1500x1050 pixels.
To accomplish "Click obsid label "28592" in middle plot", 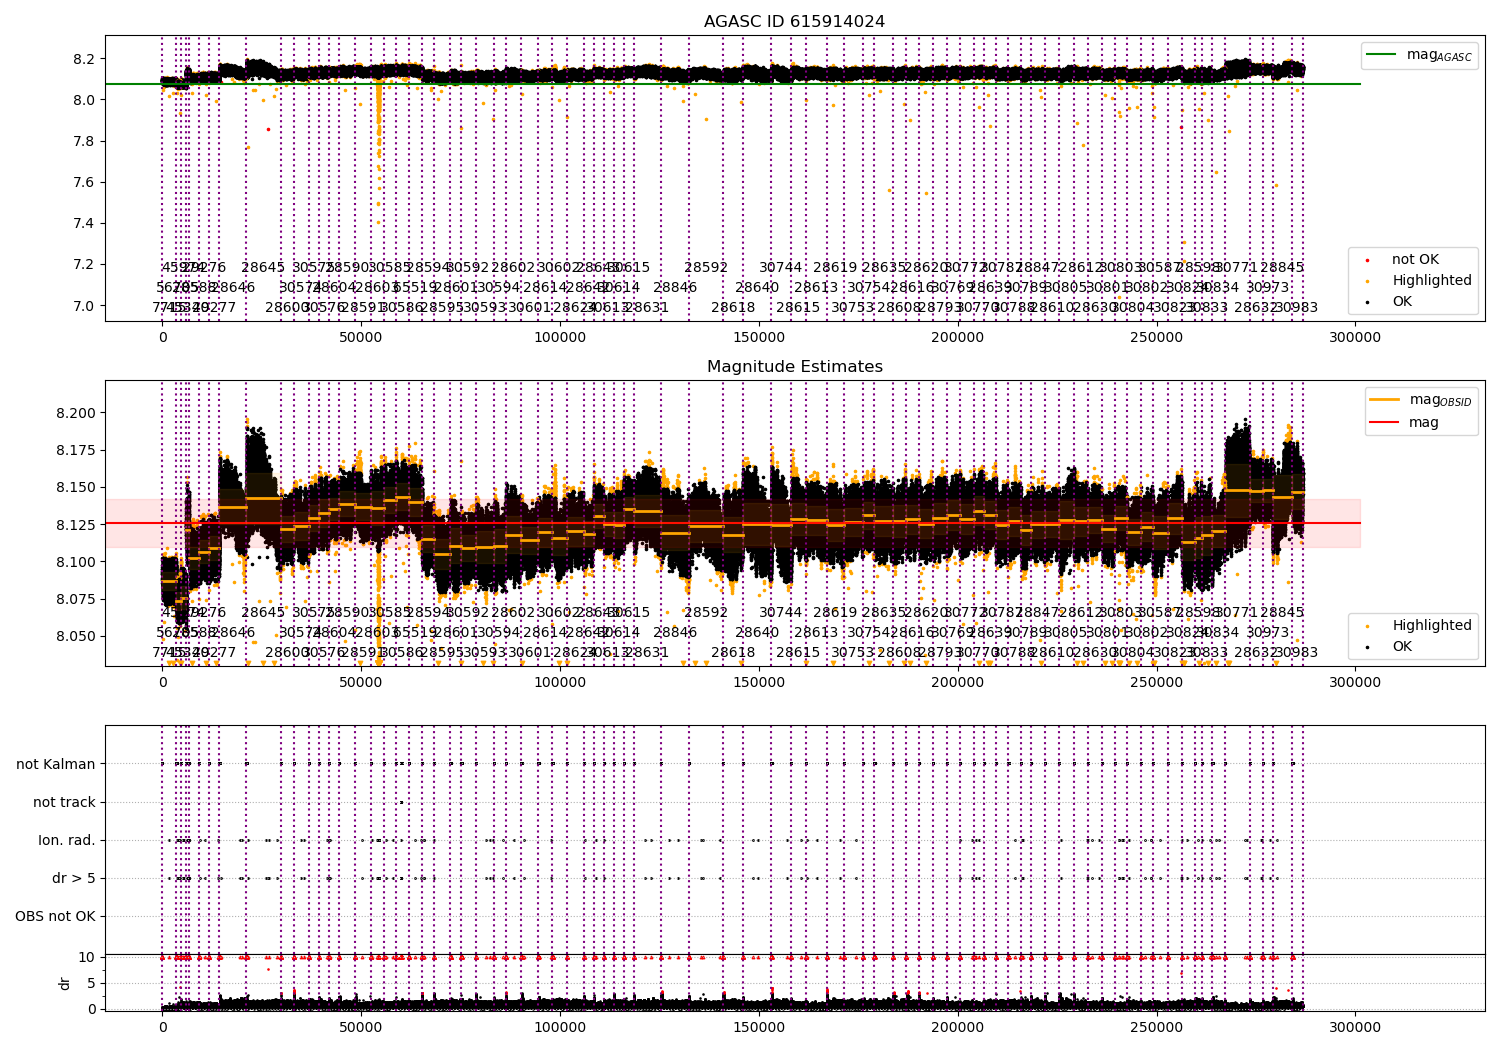I will point(706,613).
